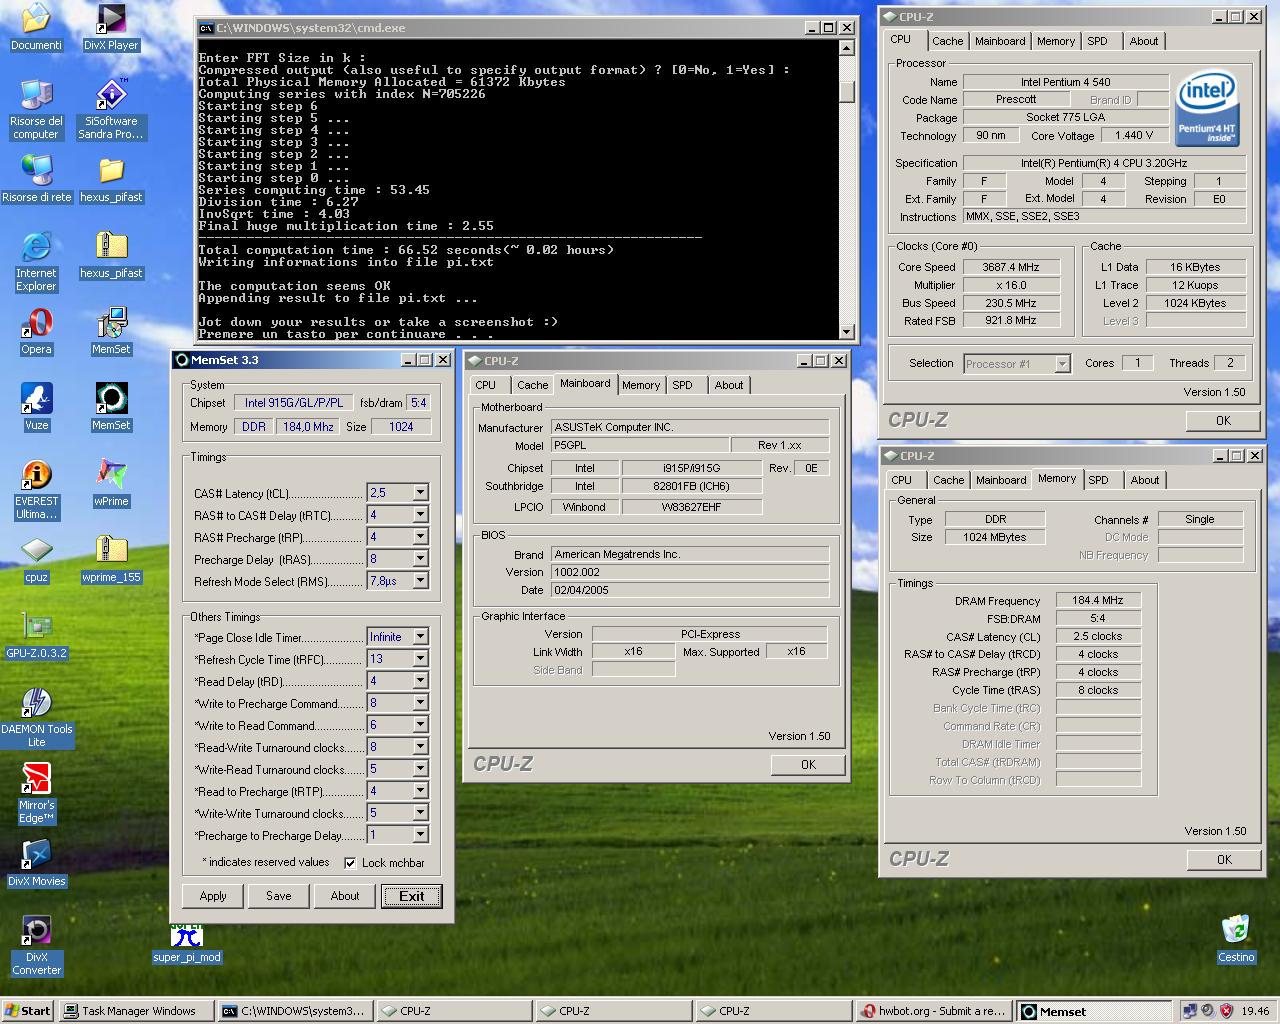Image resolution: width=1280 pixels, height=1024 pixels.
Task: Open the Cestino recycle bin
Action: click(1236, 939)
